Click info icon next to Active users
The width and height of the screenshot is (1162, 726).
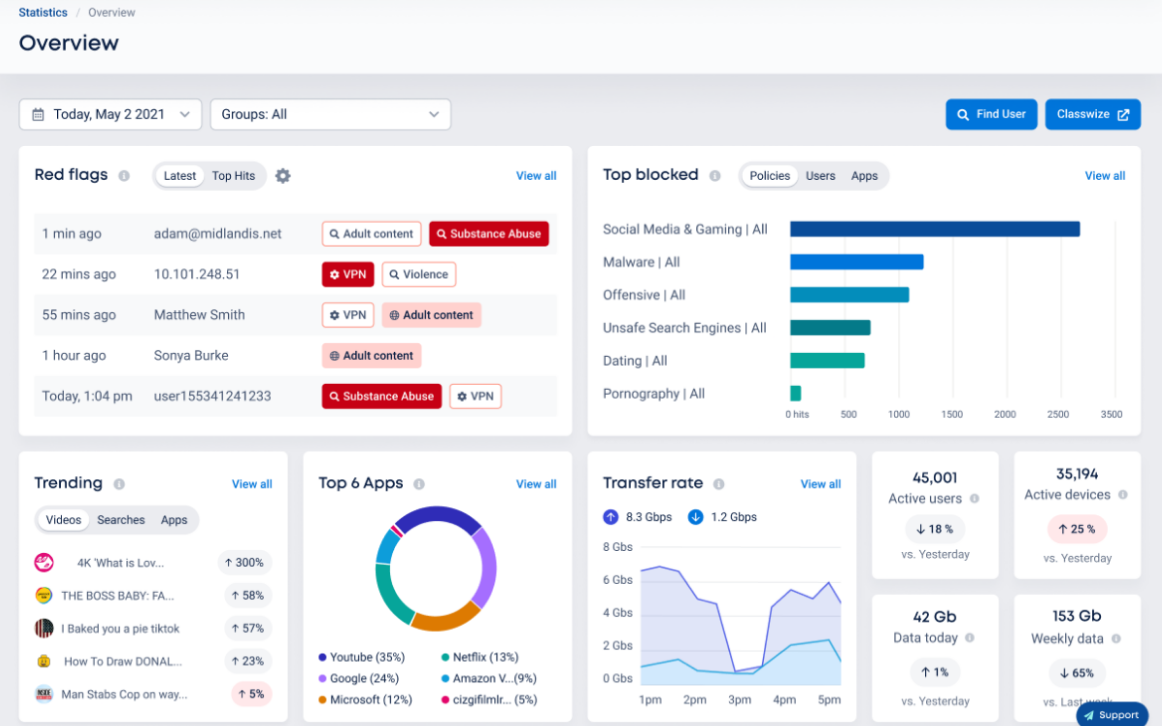(x=974, y=499)
